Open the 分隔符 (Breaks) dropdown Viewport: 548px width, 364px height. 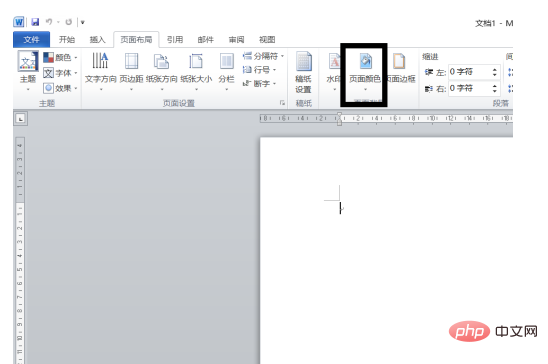click(264, 56)
